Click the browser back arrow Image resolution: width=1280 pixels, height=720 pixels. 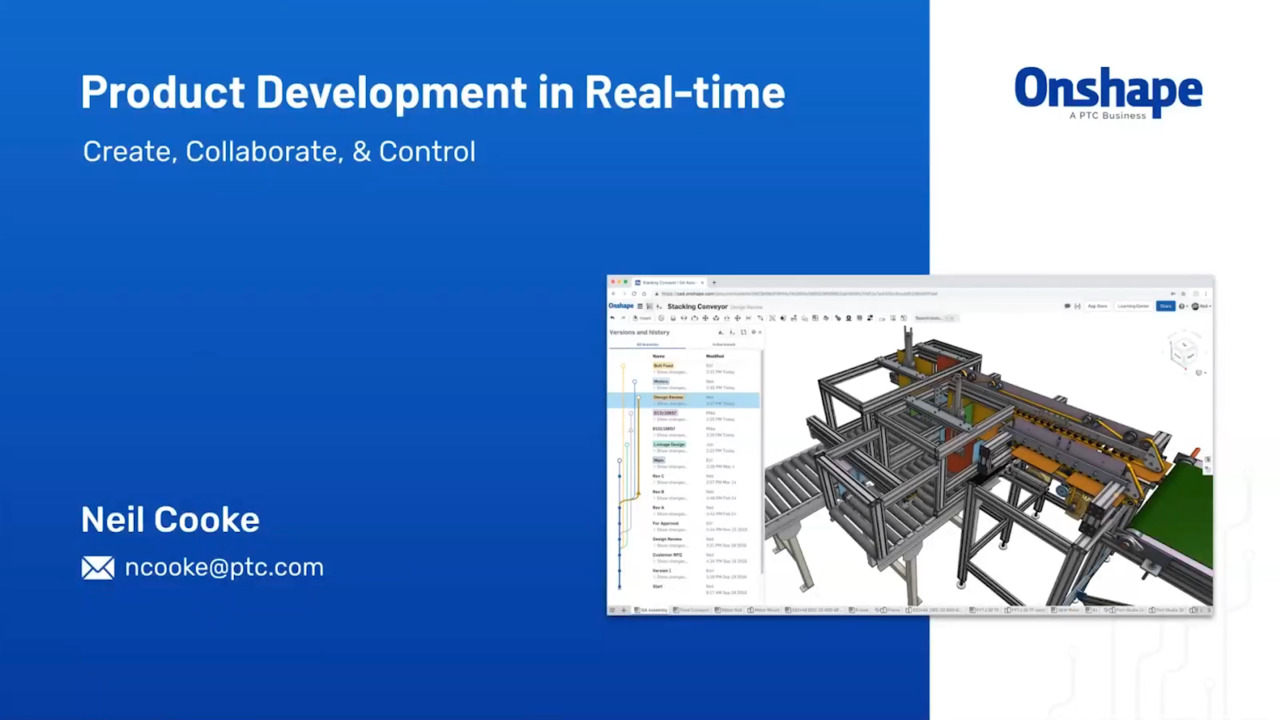(x=613, y=294)
